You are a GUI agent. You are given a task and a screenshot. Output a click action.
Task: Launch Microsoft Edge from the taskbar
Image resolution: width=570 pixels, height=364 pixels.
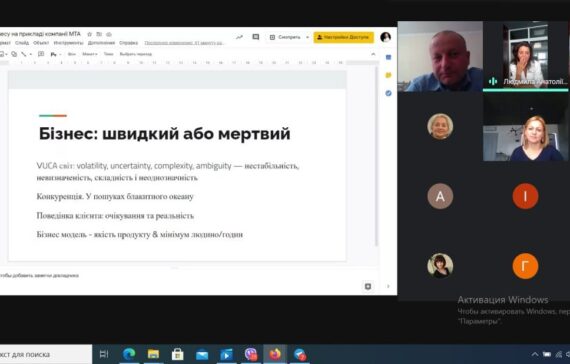coord(129,354)
